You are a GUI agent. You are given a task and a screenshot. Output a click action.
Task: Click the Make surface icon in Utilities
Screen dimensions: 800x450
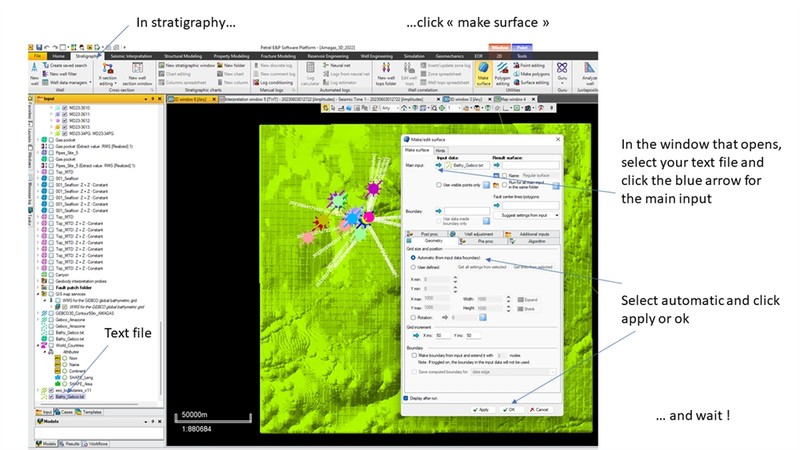(x=483, y=73)
